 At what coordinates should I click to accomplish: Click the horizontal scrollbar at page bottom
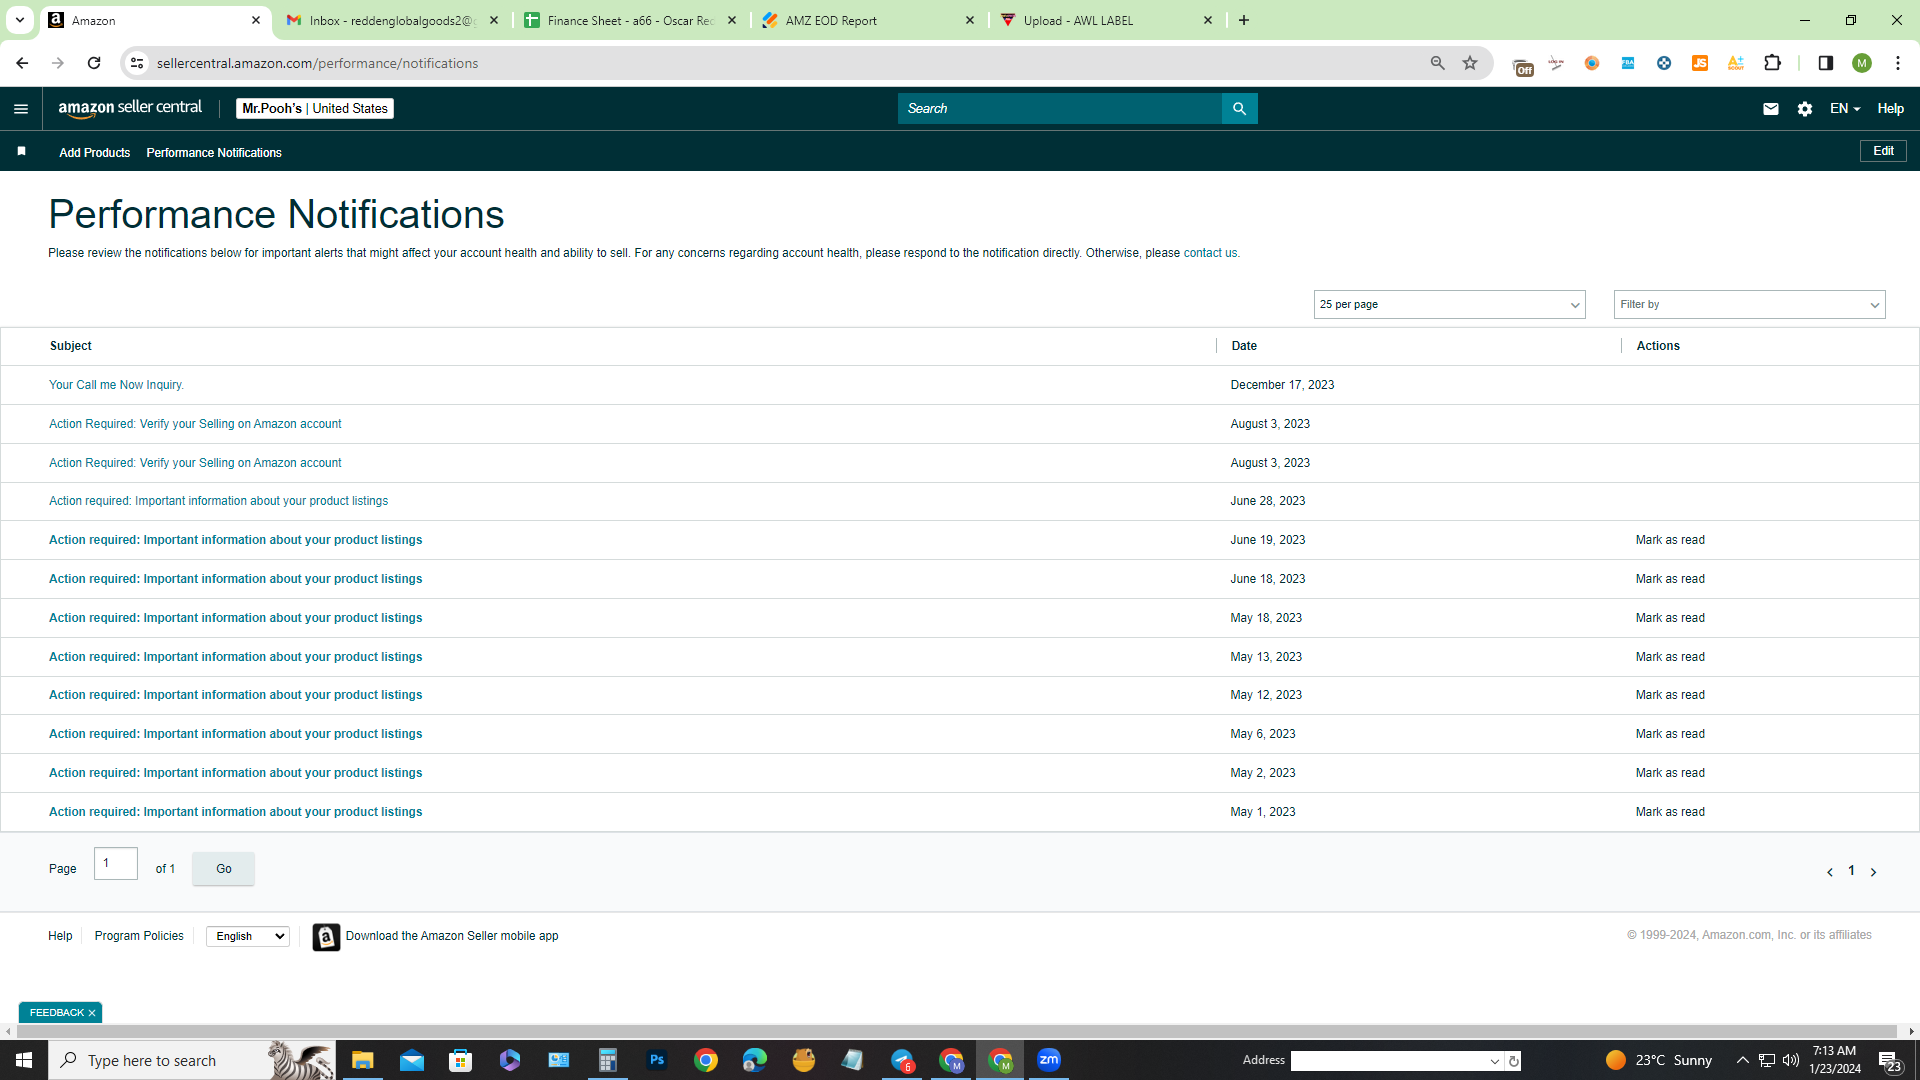[x=956, y=1031]
